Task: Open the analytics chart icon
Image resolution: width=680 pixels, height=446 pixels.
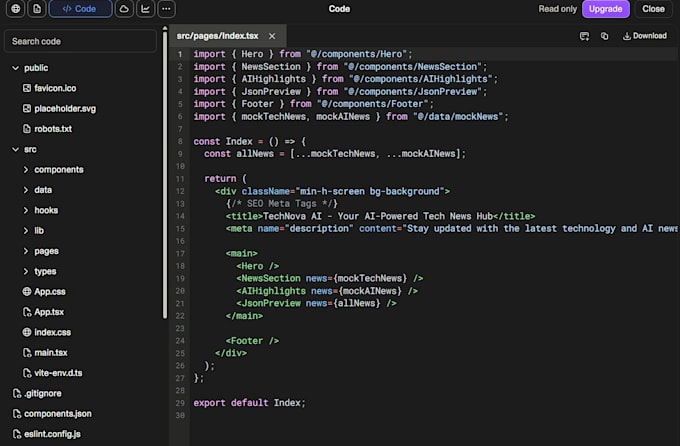Action: 145,9
